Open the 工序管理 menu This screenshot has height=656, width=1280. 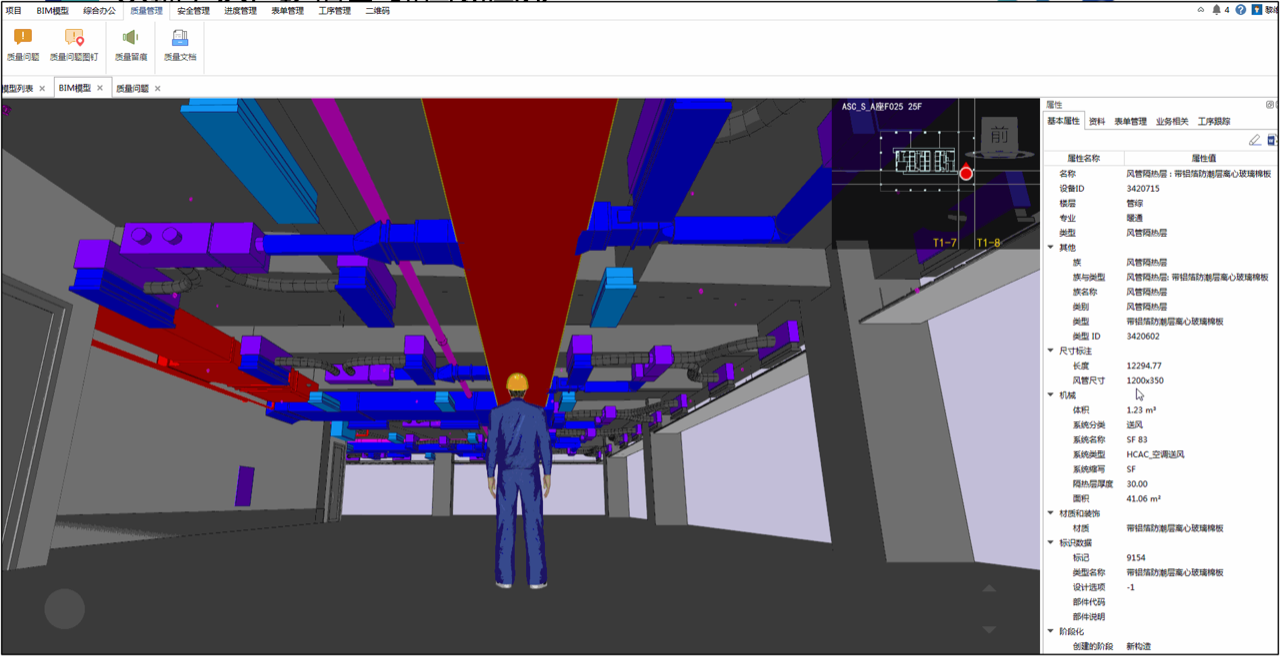335,10
